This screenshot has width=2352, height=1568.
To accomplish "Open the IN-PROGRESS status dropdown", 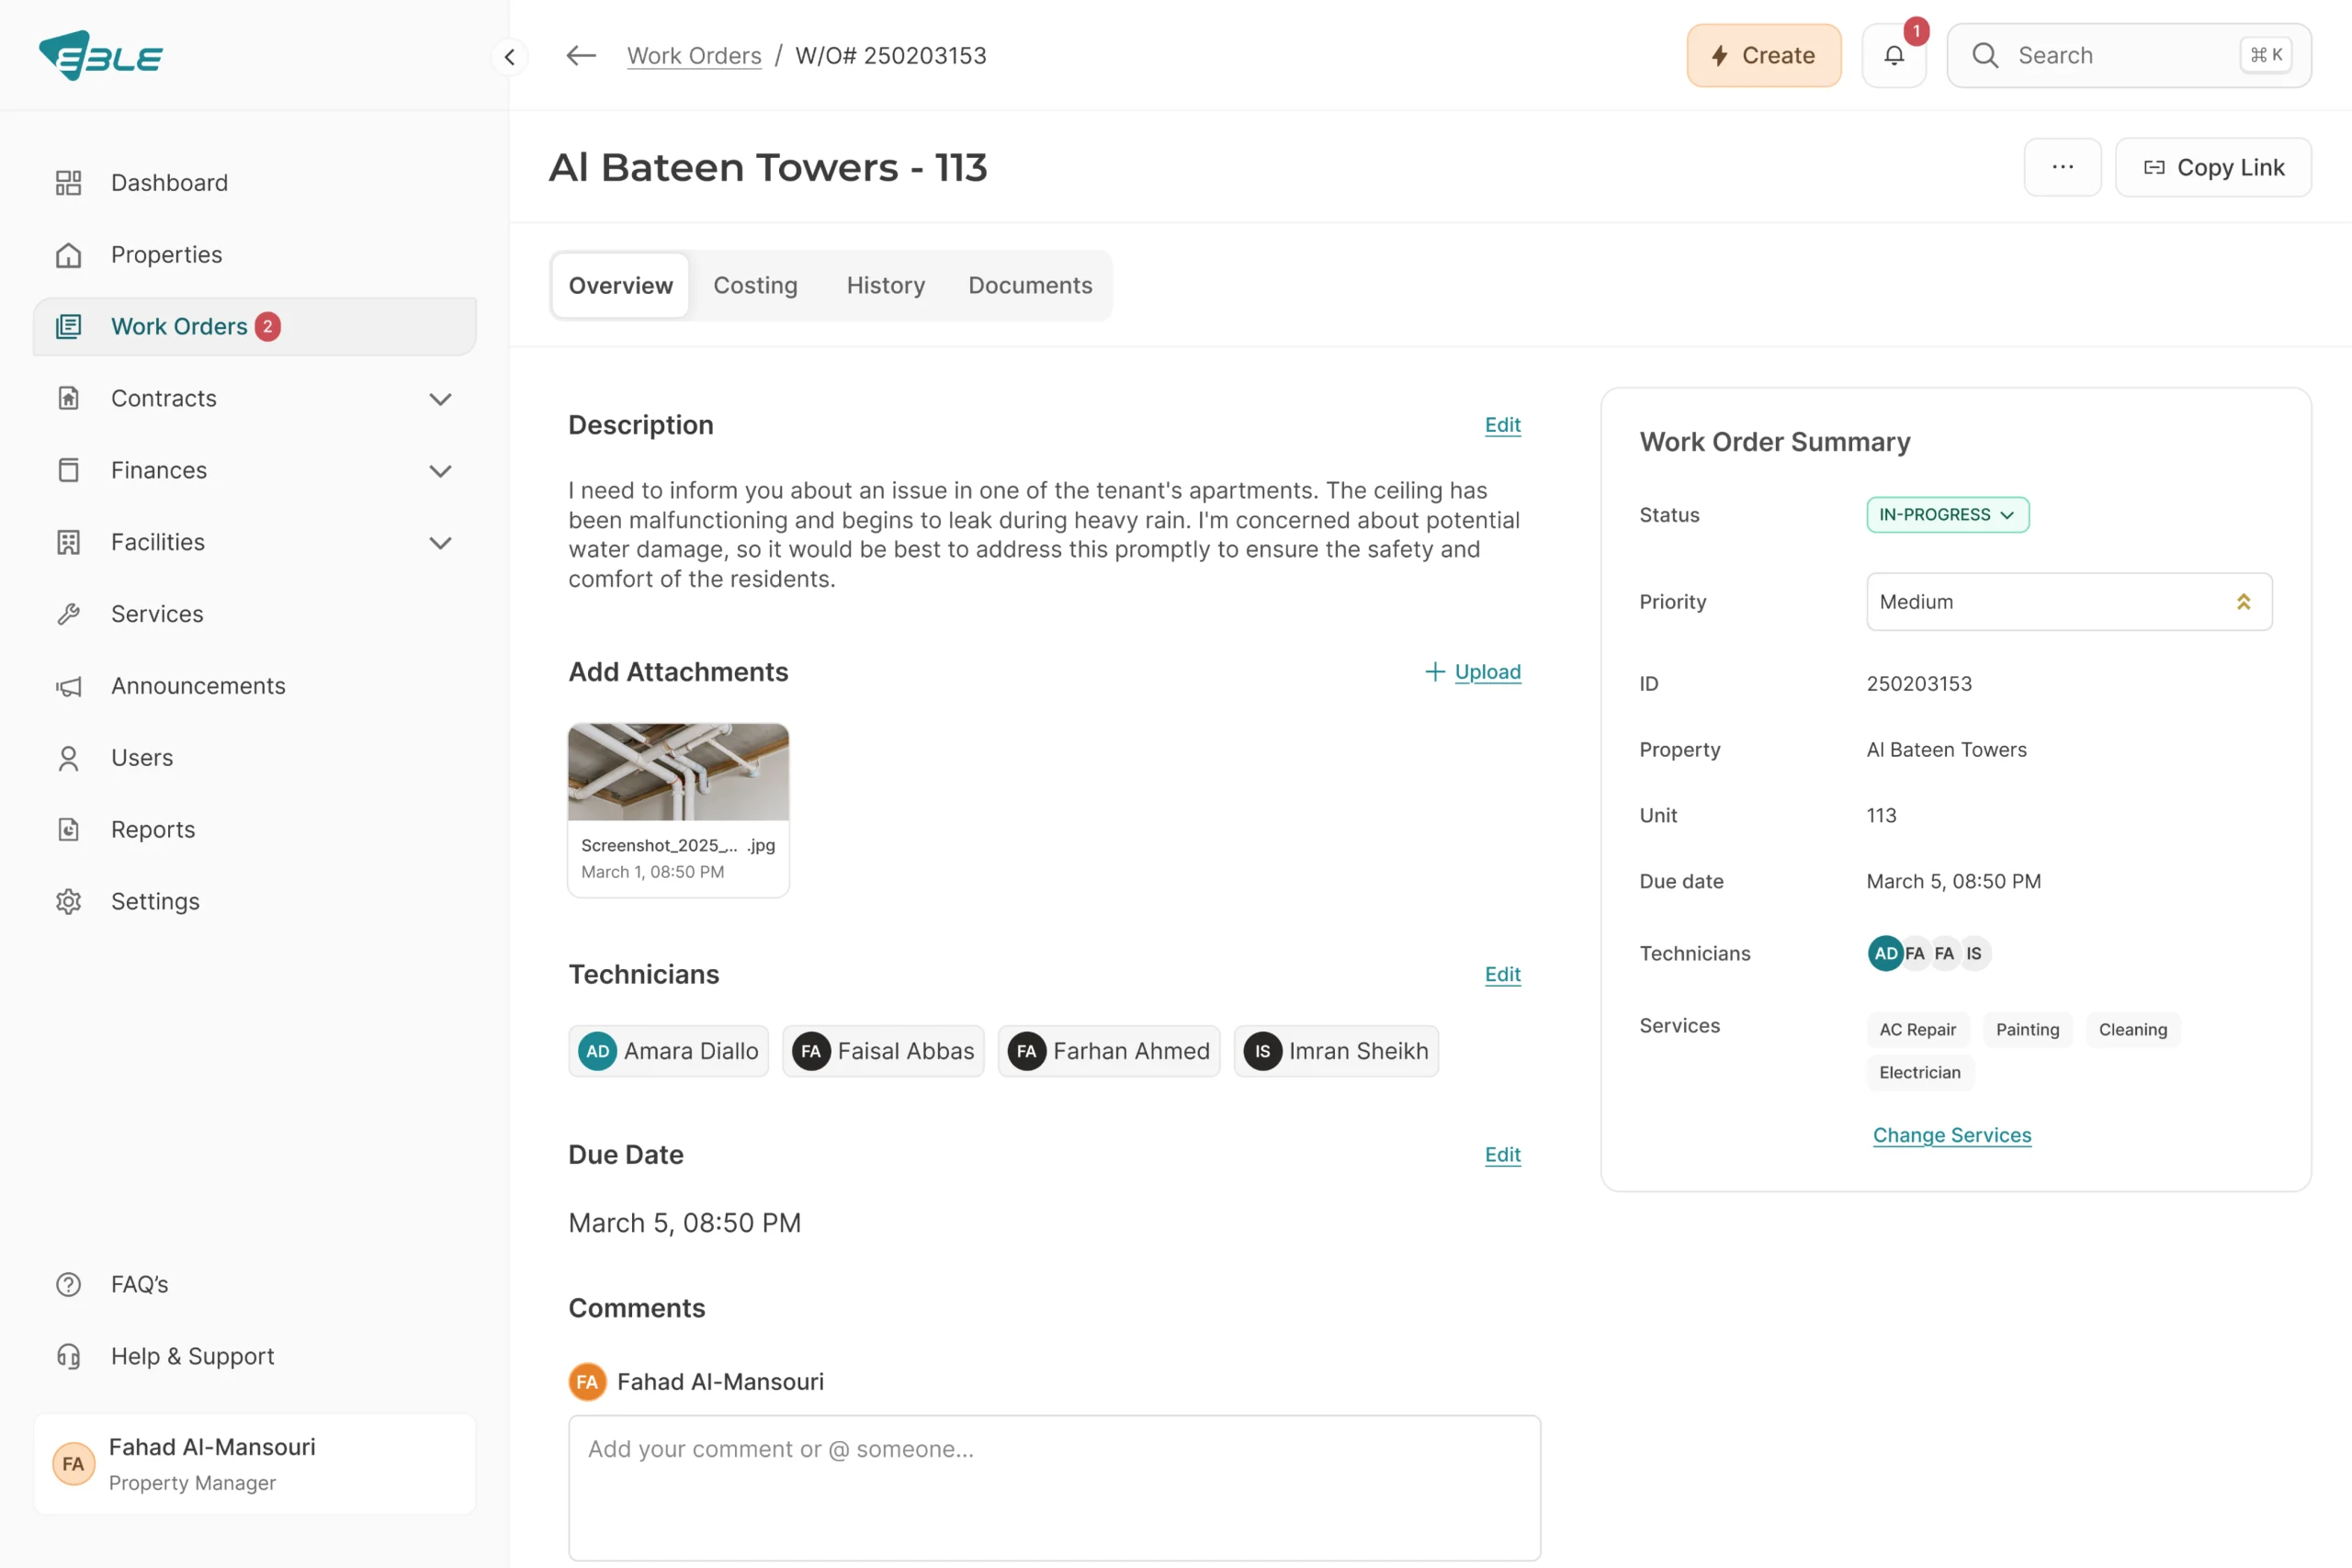I will pos(1947,515).
